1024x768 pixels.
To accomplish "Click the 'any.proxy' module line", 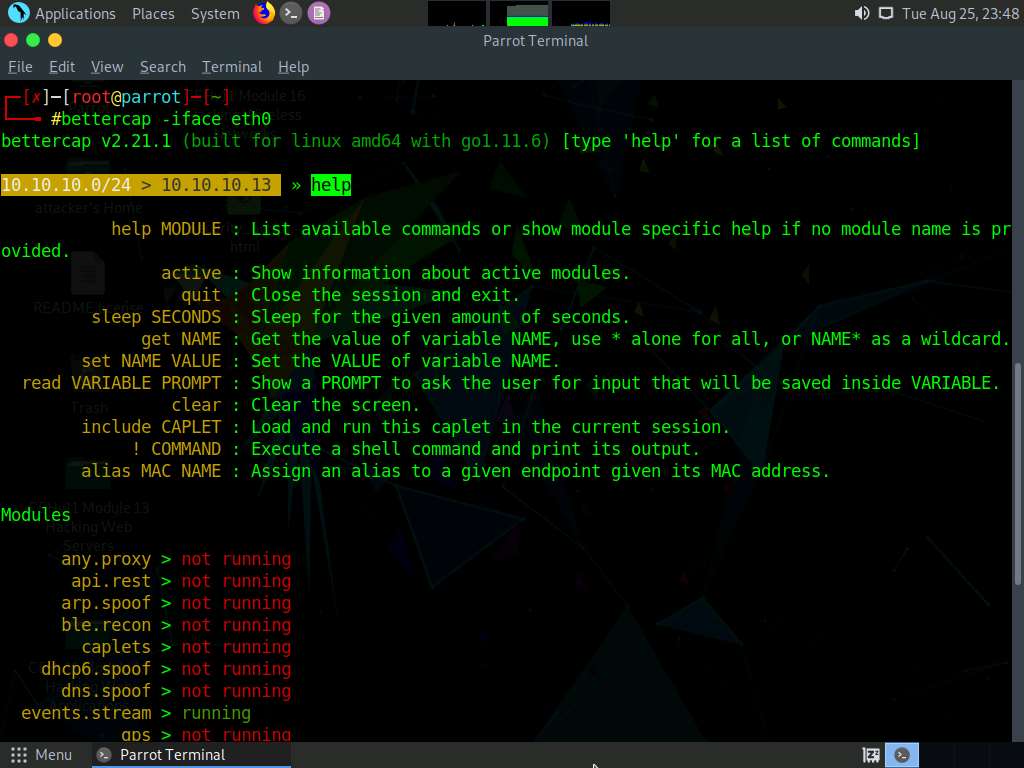I will pyautogui.click(x=176, y=560).
